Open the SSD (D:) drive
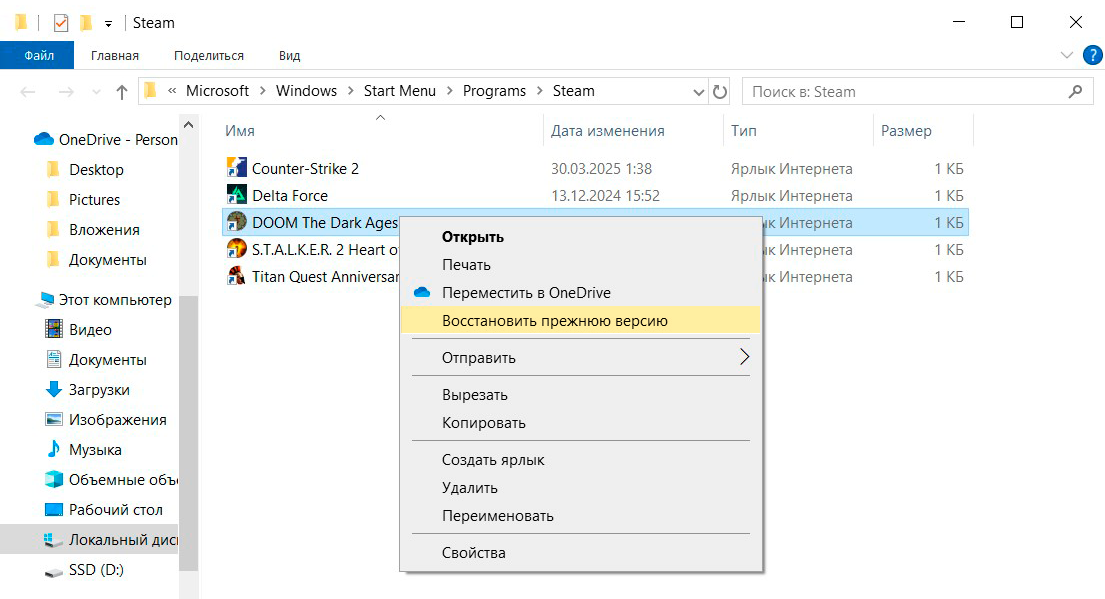Viewport: 1105px width, 599px height. coord(96,570)
